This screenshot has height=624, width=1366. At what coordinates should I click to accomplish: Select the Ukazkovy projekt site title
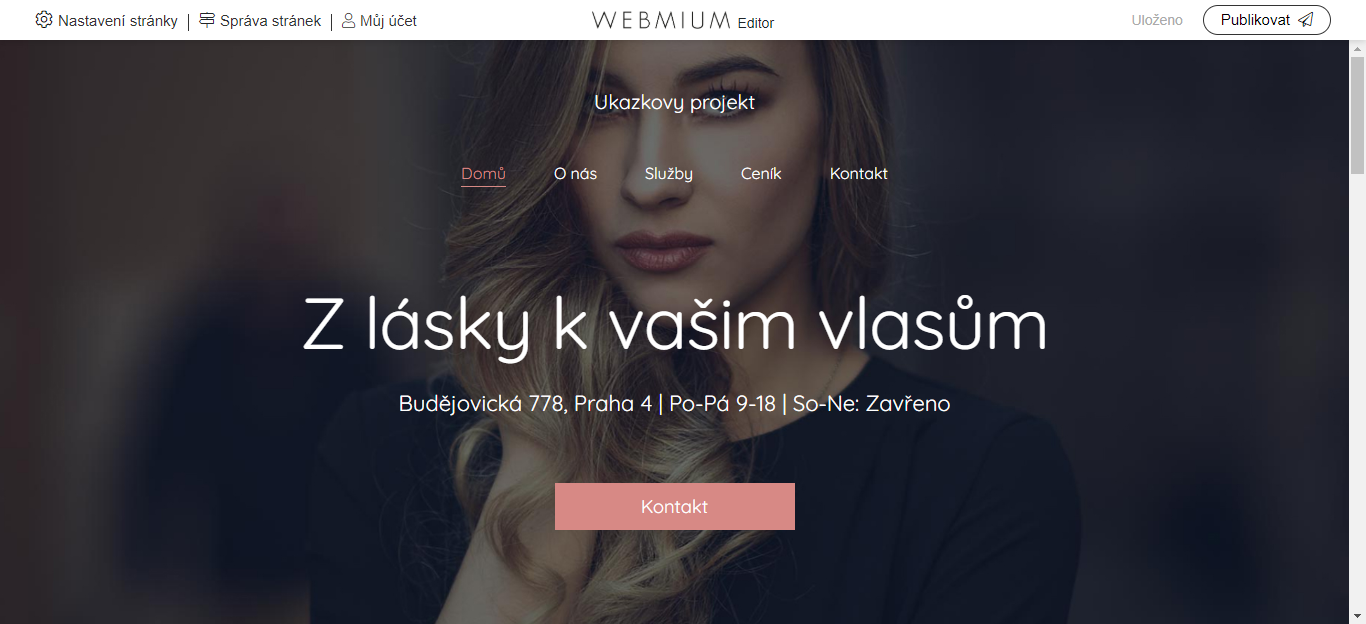[675, 102]
